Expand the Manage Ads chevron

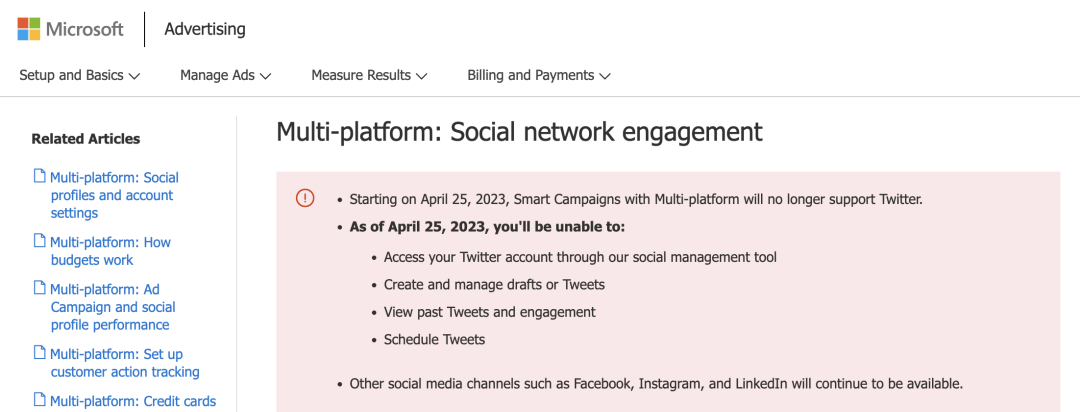(x=265, y=76)
